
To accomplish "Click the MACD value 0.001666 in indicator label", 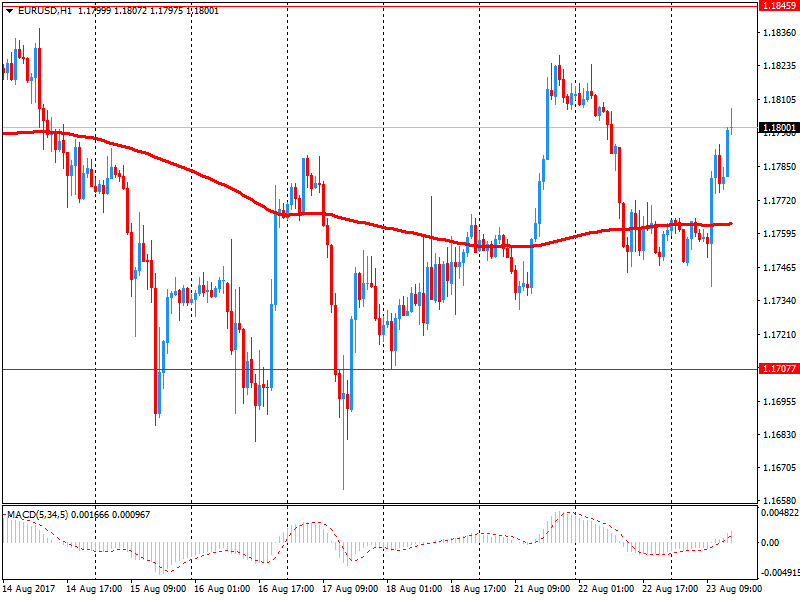I will [90, 515].
